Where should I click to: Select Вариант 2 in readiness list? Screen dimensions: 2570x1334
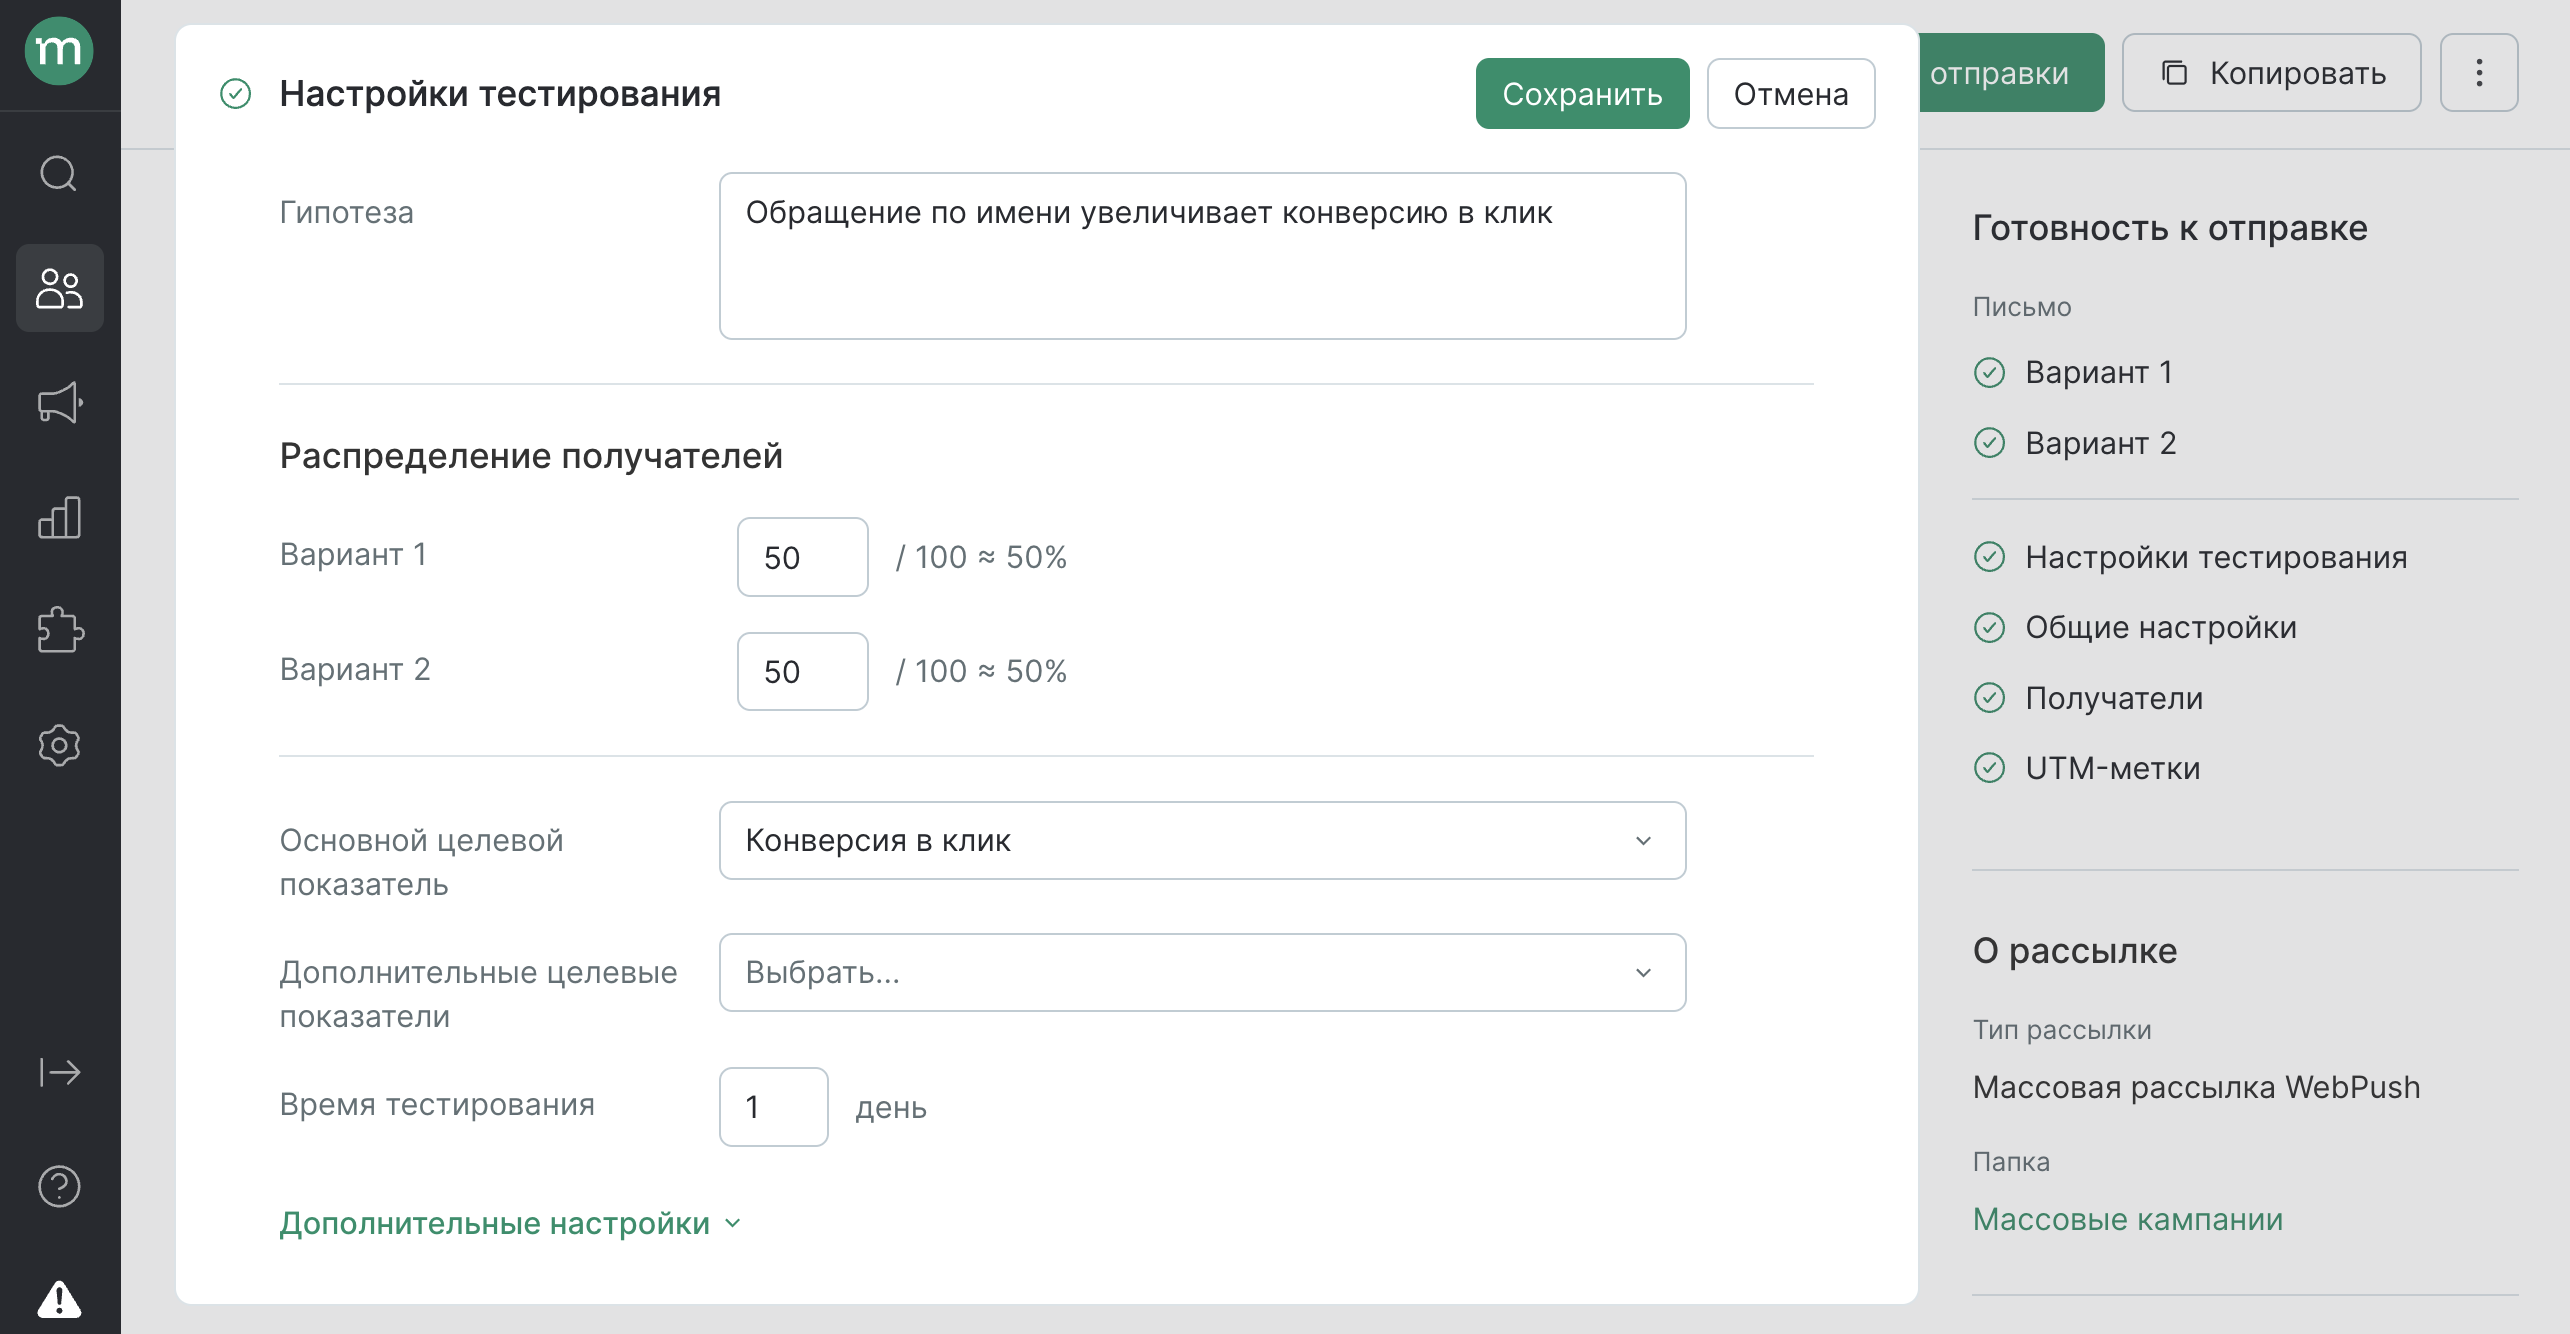[2100, 443]
